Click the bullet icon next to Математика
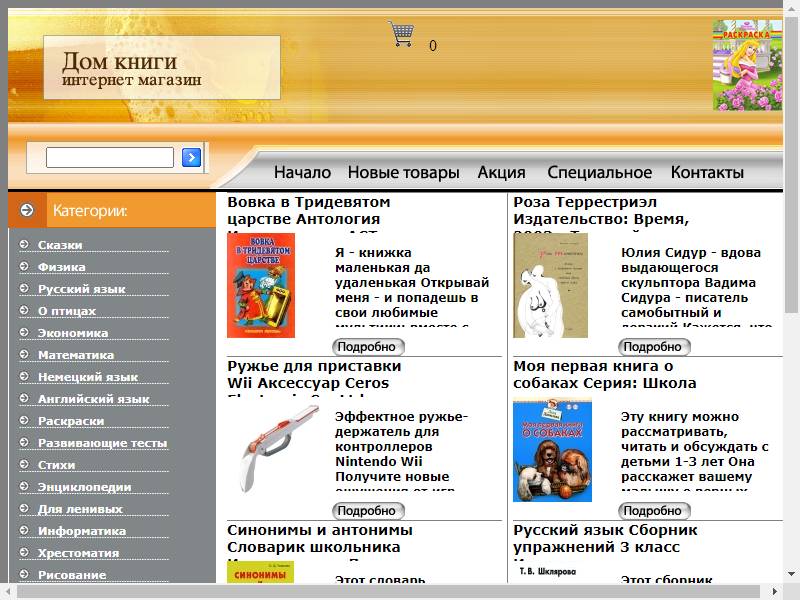This screenshot has height=600, width=800. pyautogui.click(x=24, y=354)
